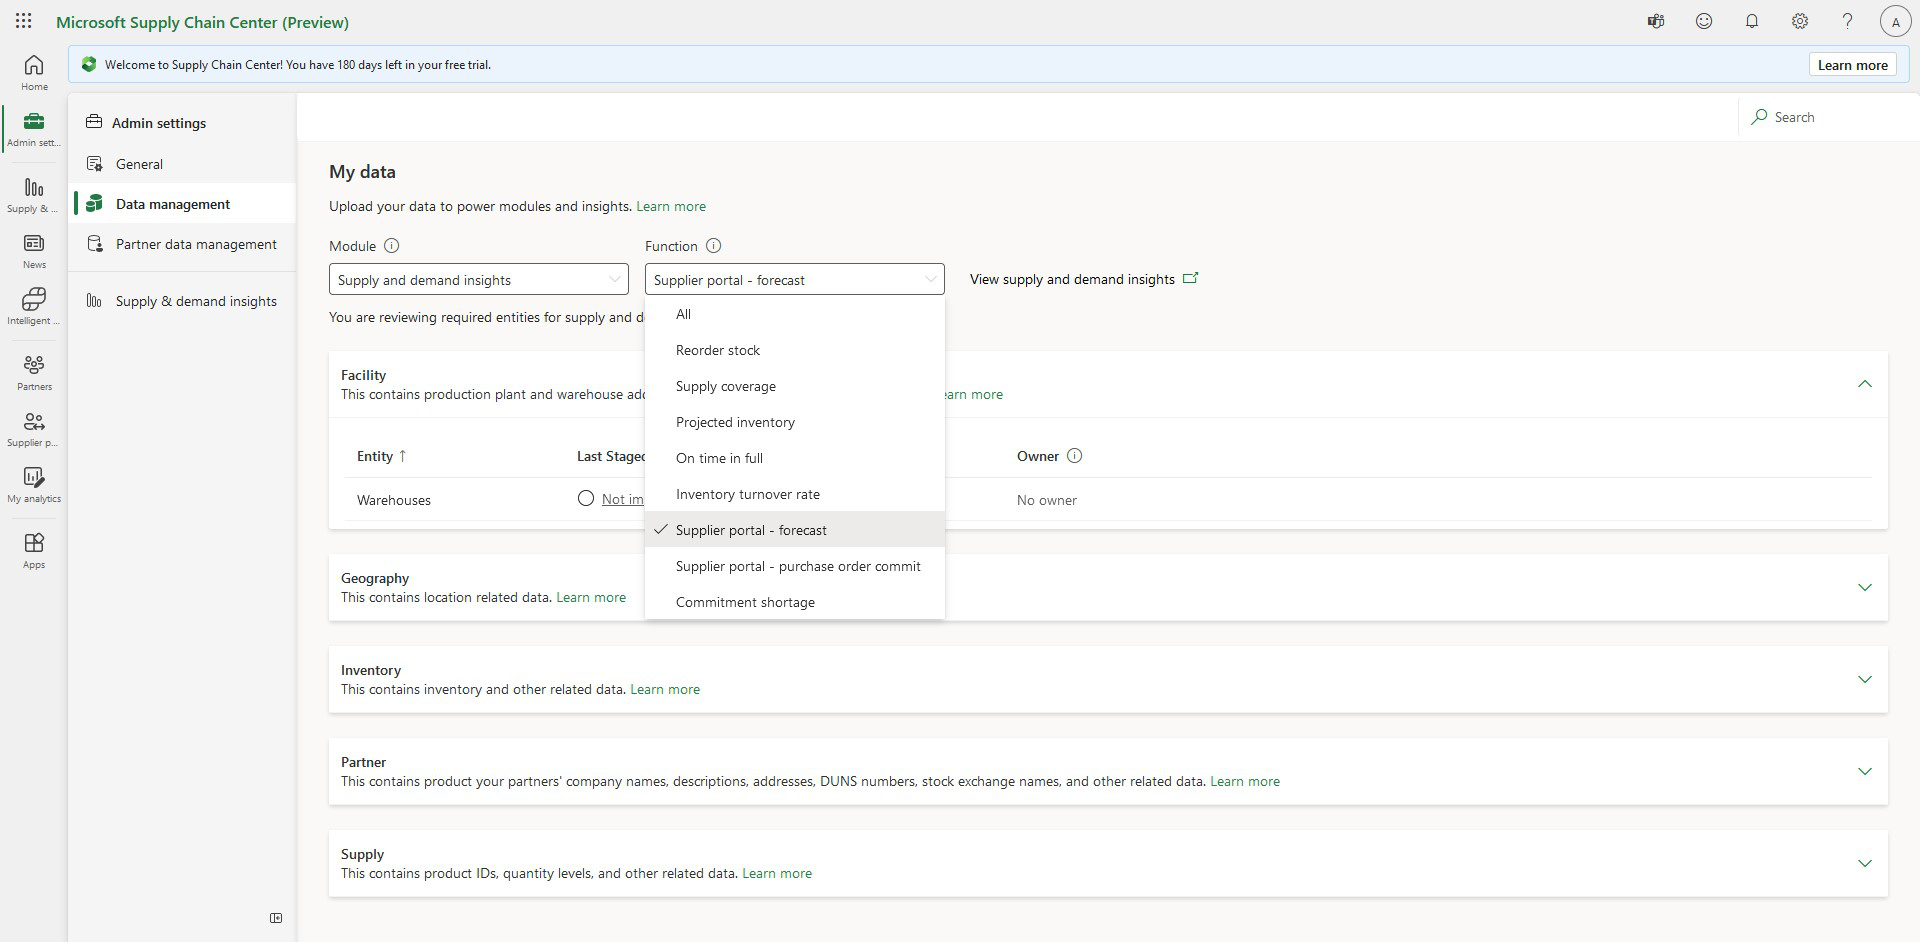Collapse the side navigation panel icon
This screenshot has width=1920, height=942.
(276, 918)
